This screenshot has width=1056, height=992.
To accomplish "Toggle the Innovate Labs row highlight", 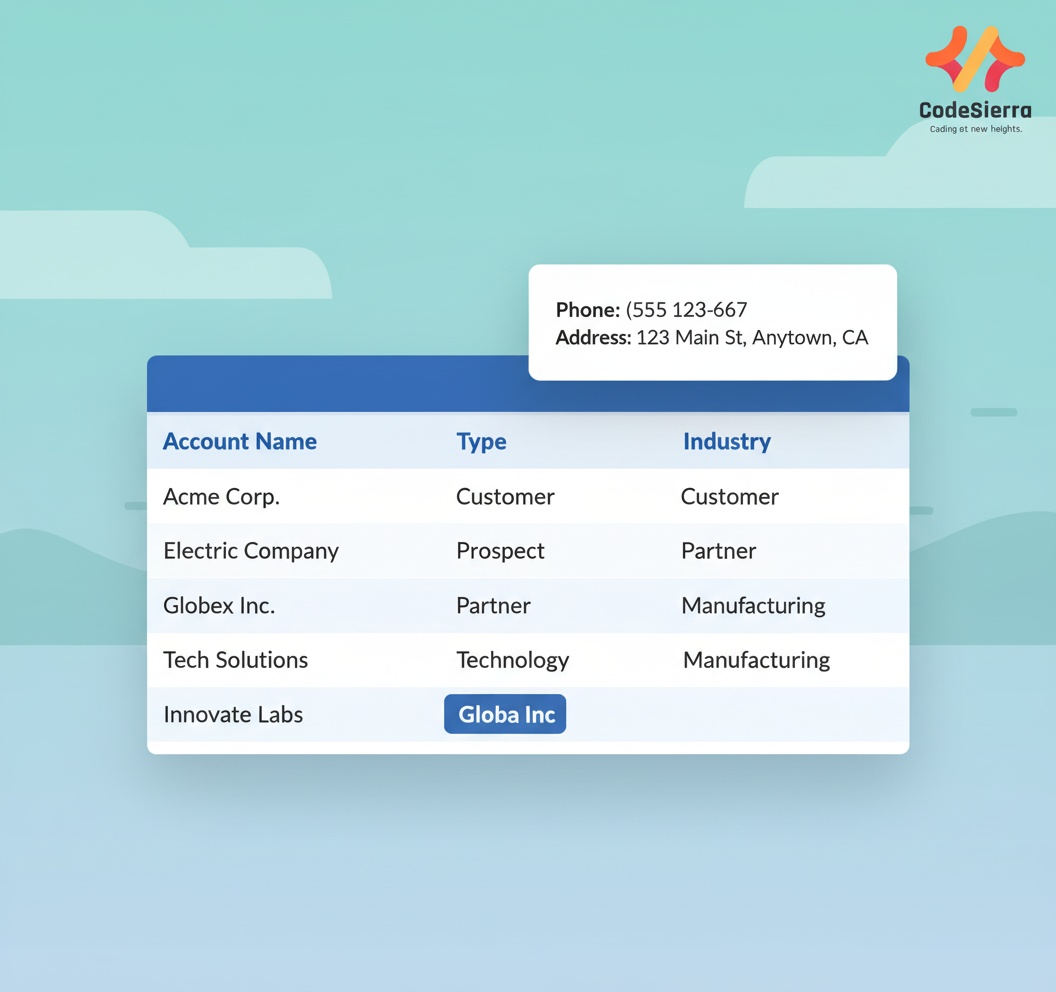I will tap(233, 714).
